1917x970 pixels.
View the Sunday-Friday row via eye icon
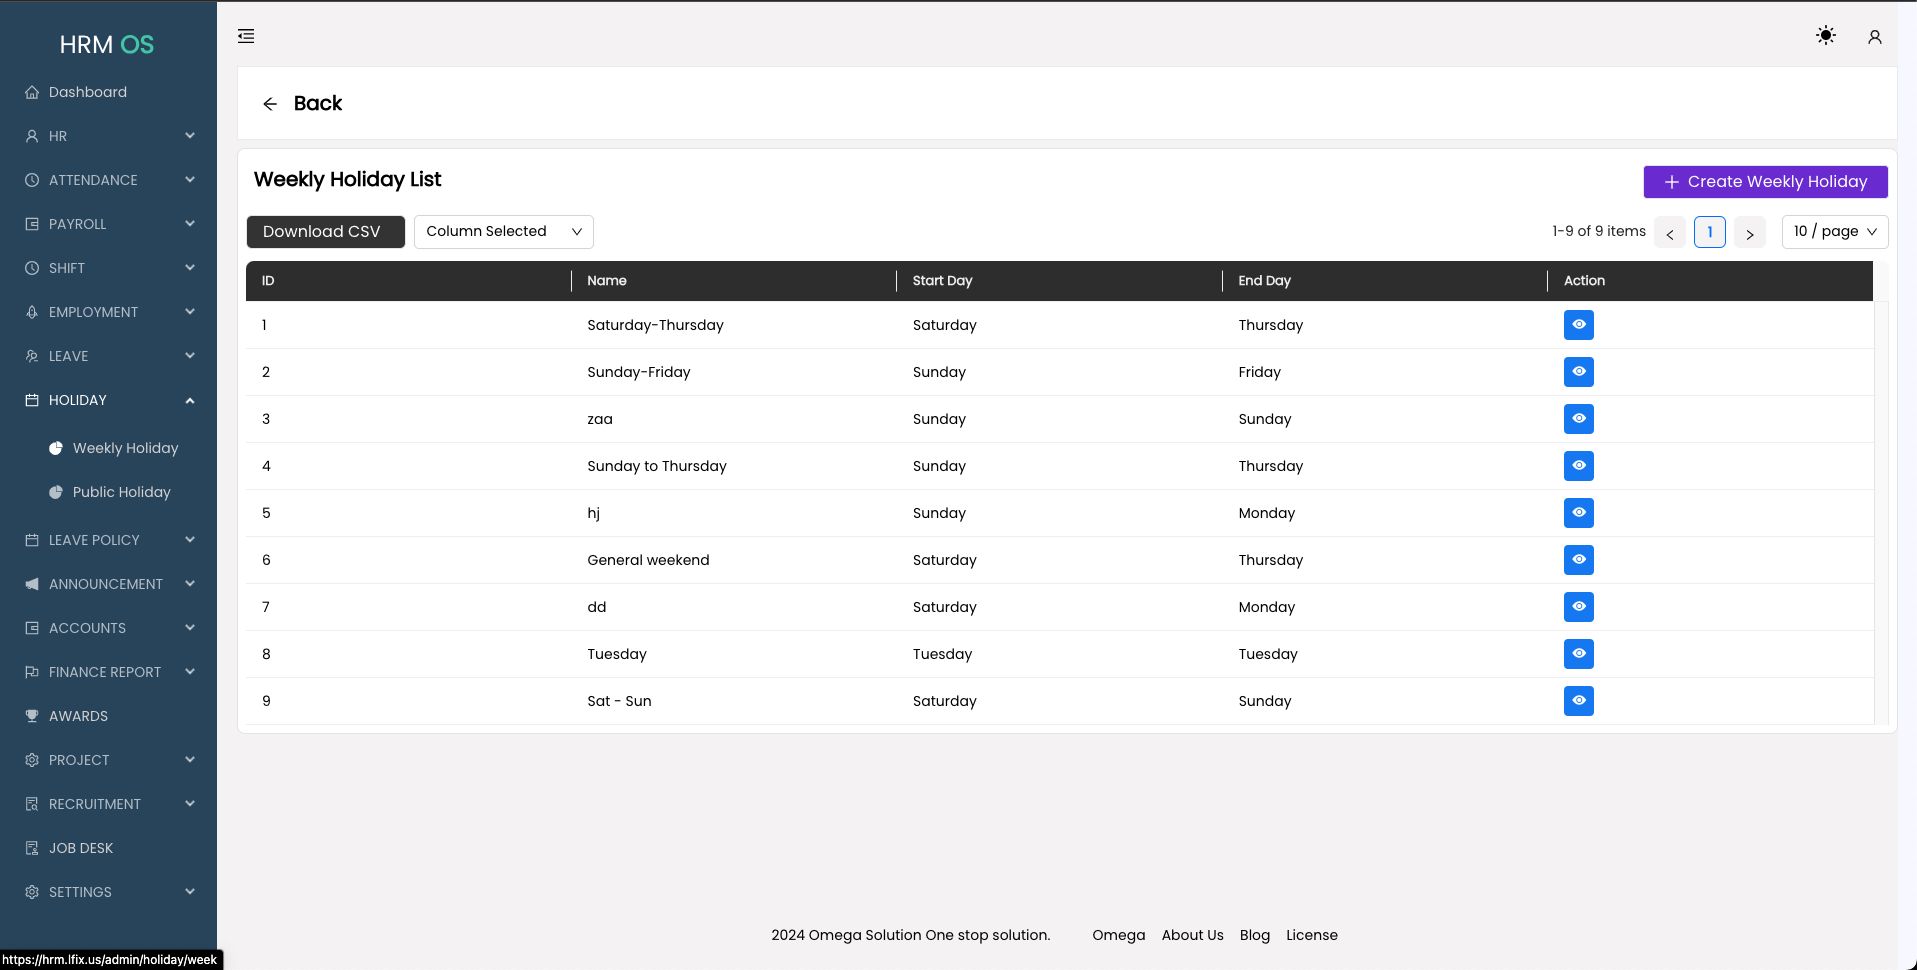[x=1578, y=372]
